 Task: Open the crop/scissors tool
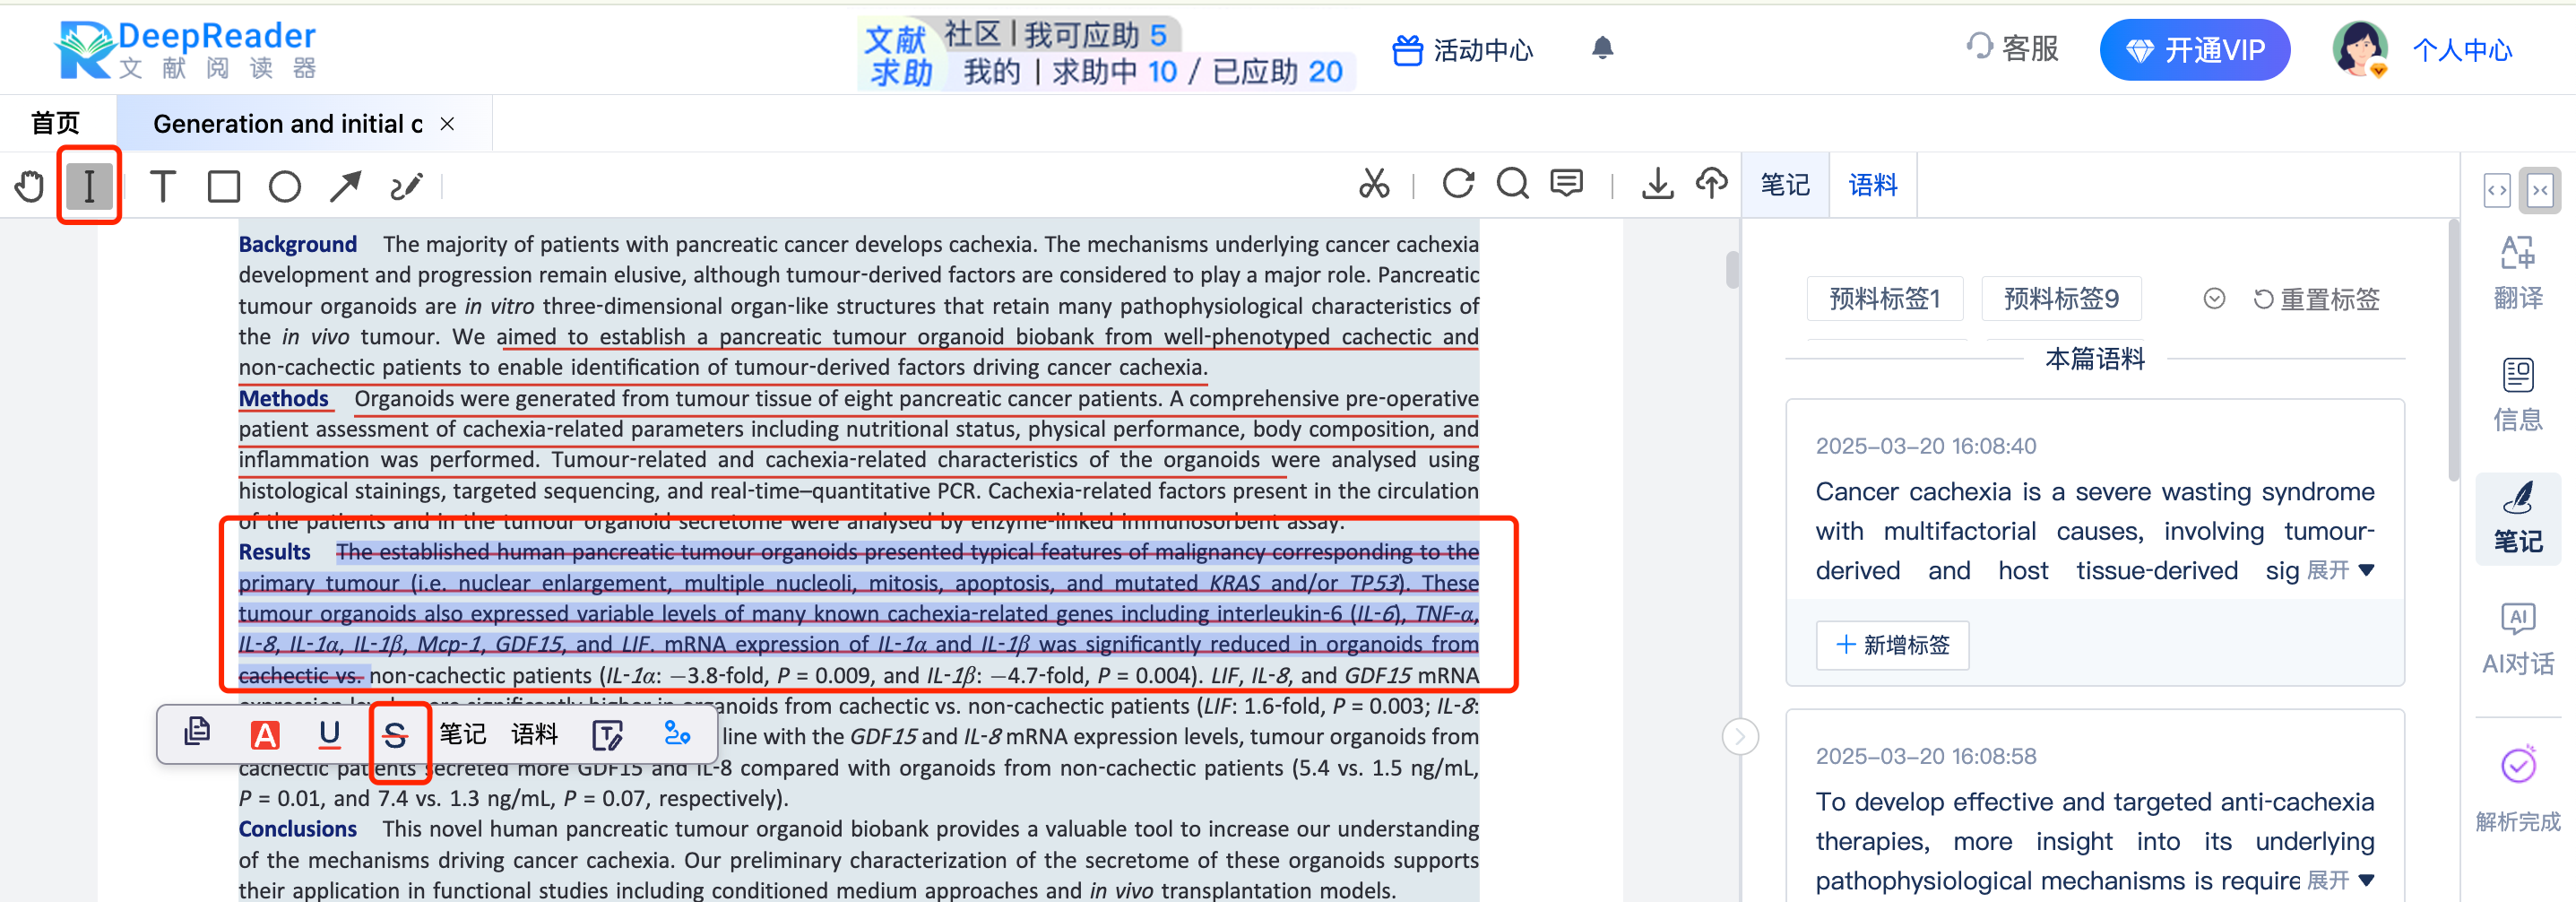point(1374,184)
